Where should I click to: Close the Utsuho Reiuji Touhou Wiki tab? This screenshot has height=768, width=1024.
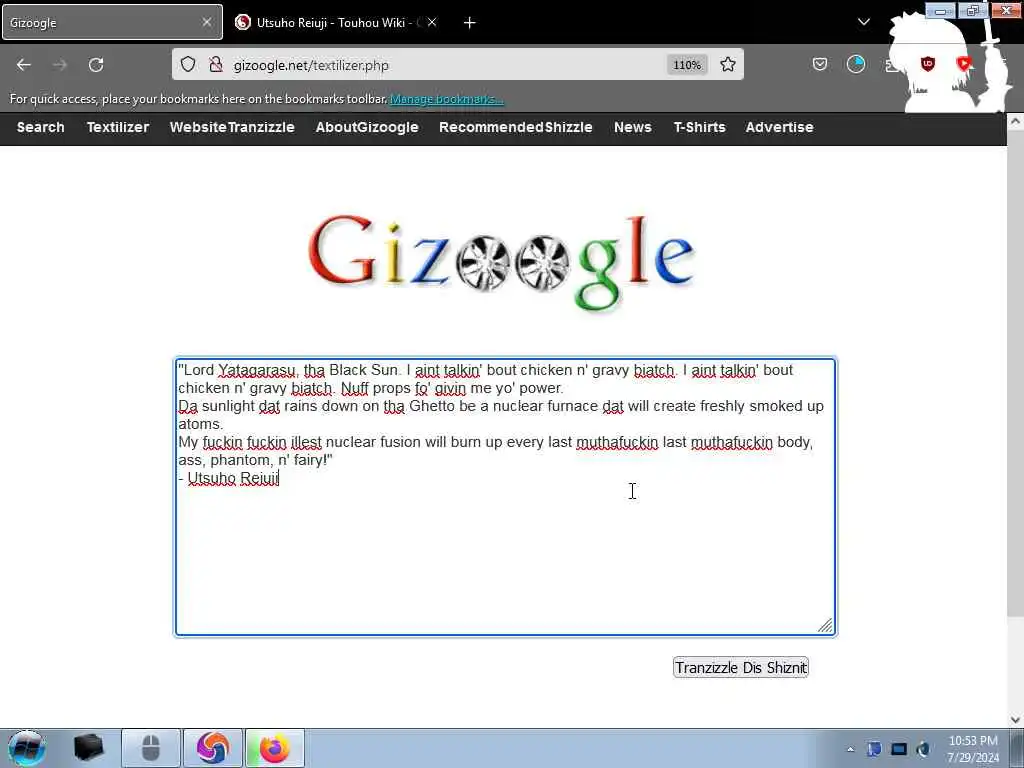coord(432,22)
